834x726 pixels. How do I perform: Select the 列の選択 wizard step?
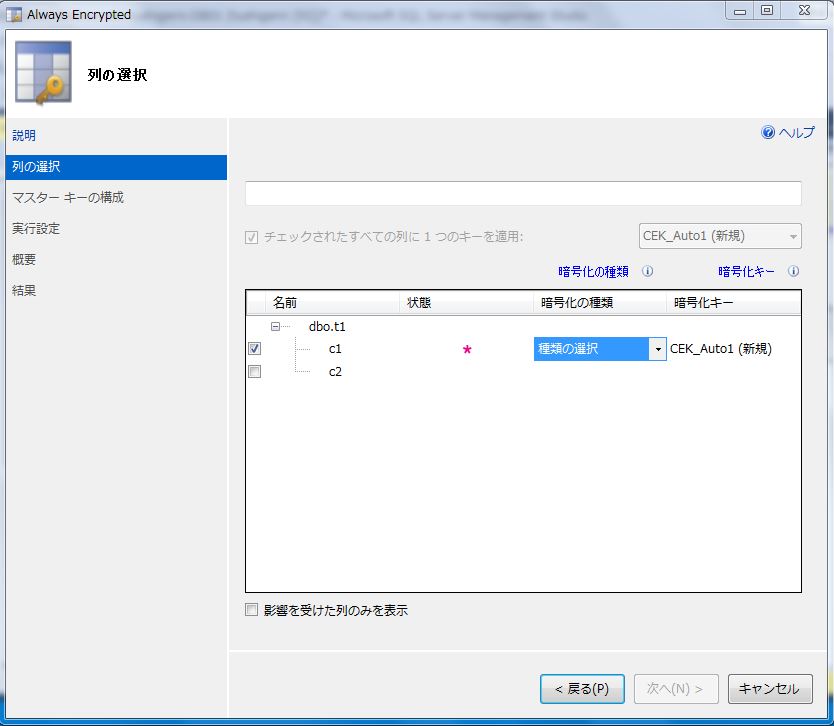[x=116, y=167]
